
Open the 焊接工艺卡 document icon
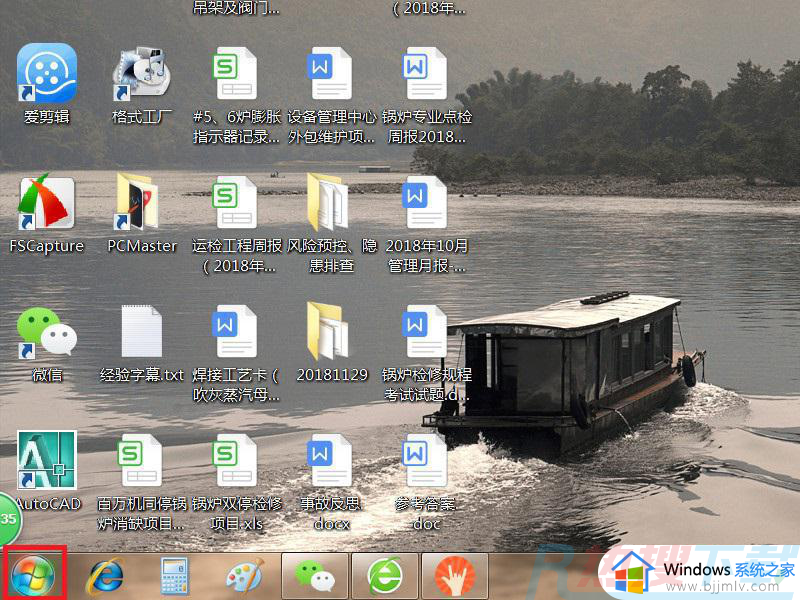[236, 331]
